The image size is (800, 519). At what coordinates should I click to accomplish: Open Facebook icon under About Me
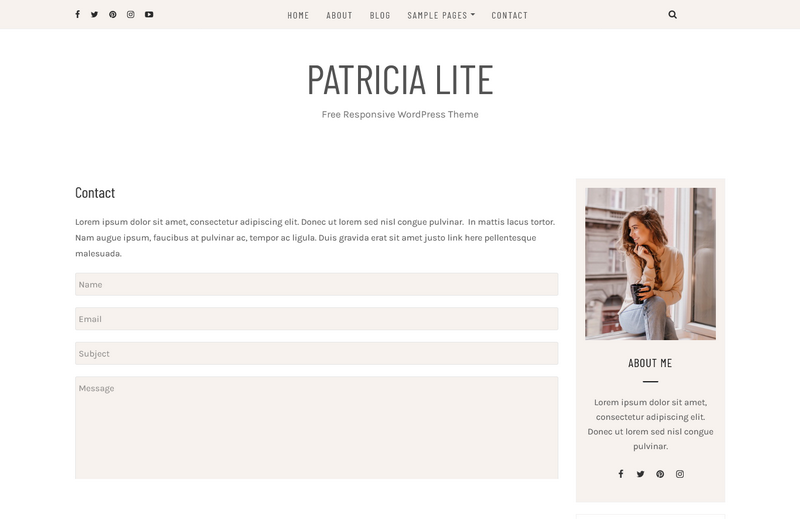(x=621, y=474)
